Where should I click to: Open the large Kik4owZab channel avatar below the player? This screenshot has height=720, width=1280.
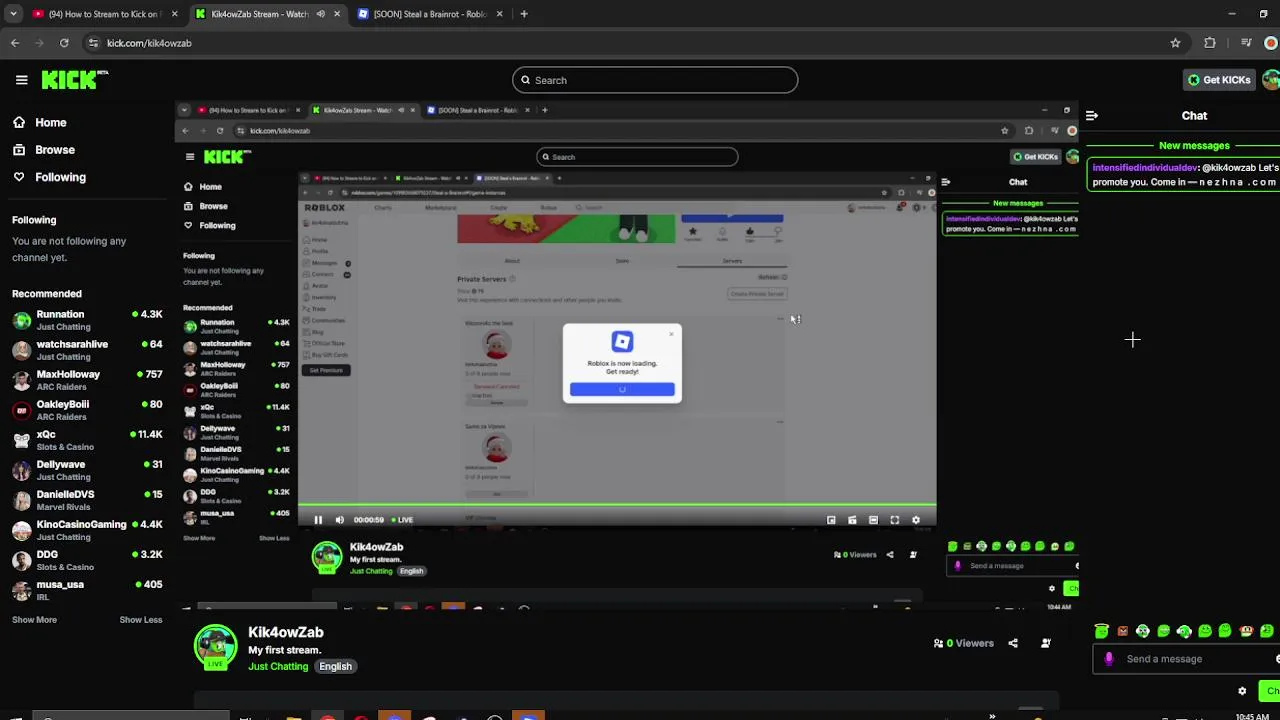click(x=215, y=647)
